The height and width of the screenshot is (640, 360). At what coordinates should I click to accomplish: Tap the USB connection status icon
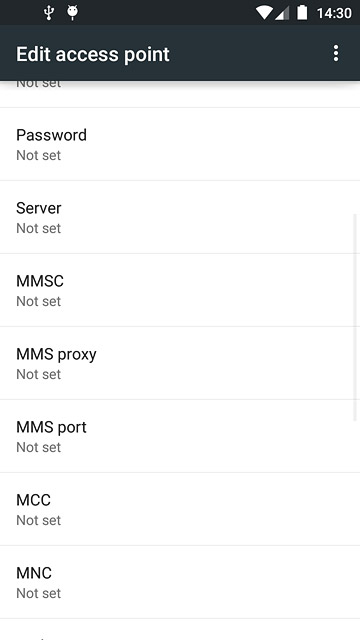point(49,13)
